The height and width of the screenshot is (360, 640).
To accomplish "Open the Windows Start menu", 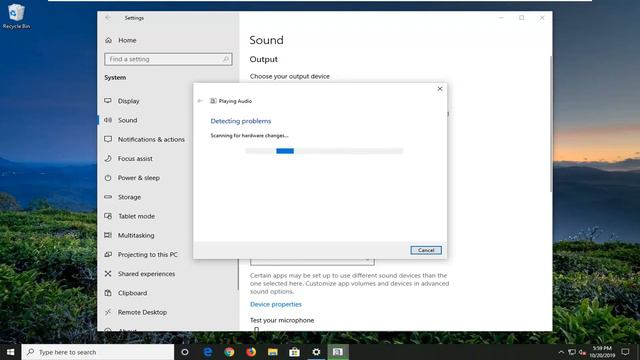I will 10,352.
